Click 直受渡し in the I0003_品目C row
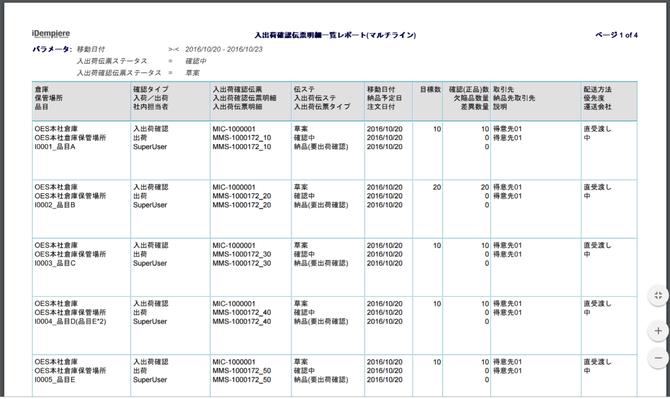670x399 pixels. tap(597, 246)
